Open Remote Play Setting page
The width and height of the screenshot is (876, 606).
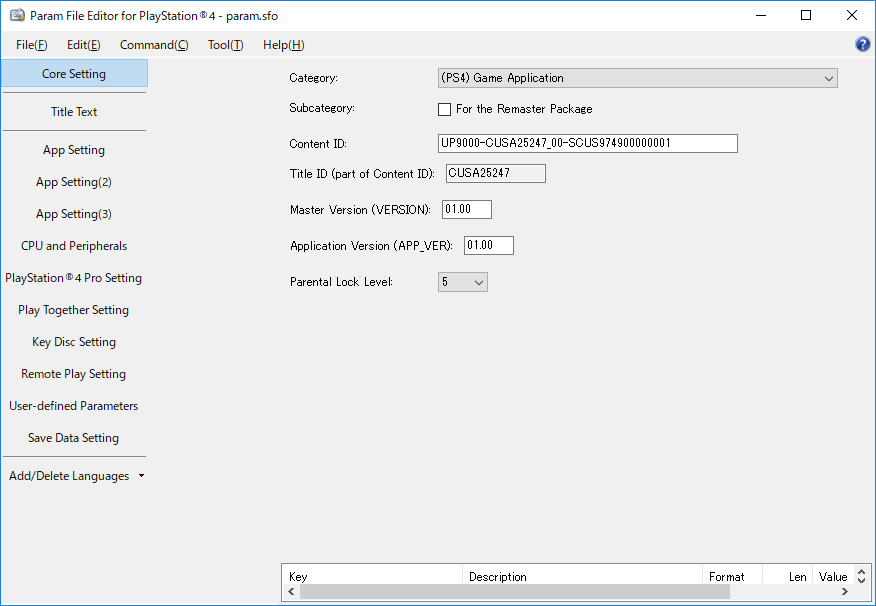[x=74, y=374]
